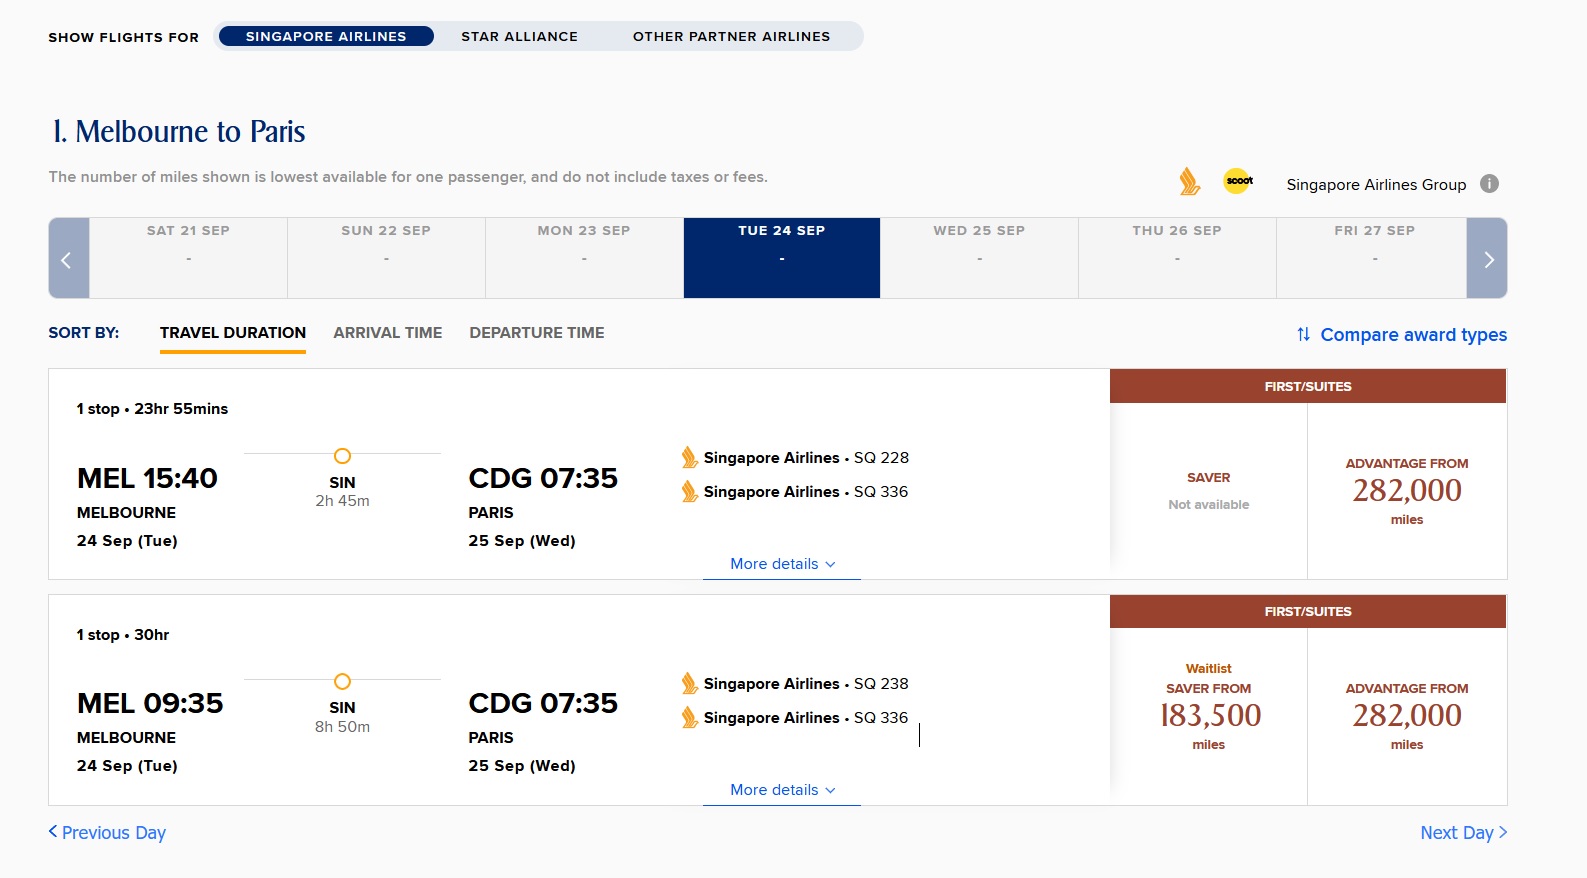Click SIN stopover circle on 8h 50m flight
1587x878 pixels.
[x=342, y=682]
